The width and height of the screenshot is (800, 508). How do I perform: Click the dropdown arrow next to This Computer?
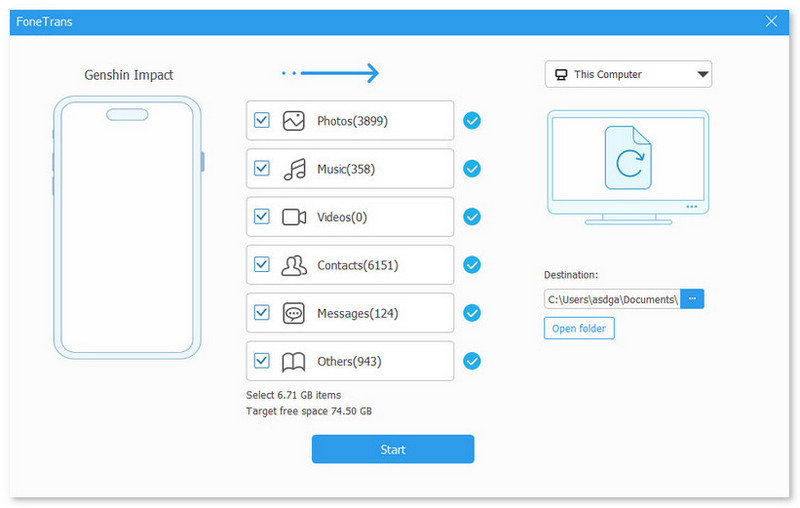[702, 74]
